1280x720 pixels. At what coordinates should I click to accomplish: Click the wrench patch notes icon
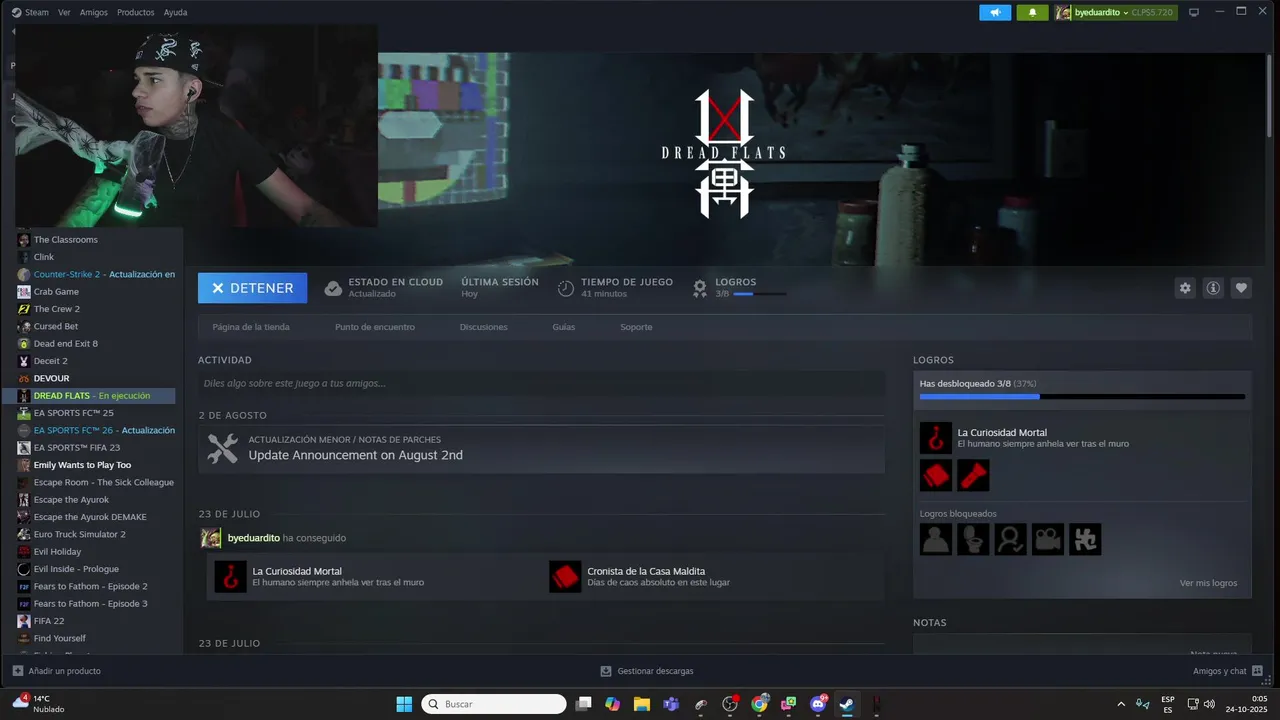pyautogui.click(x=222, y=448)
